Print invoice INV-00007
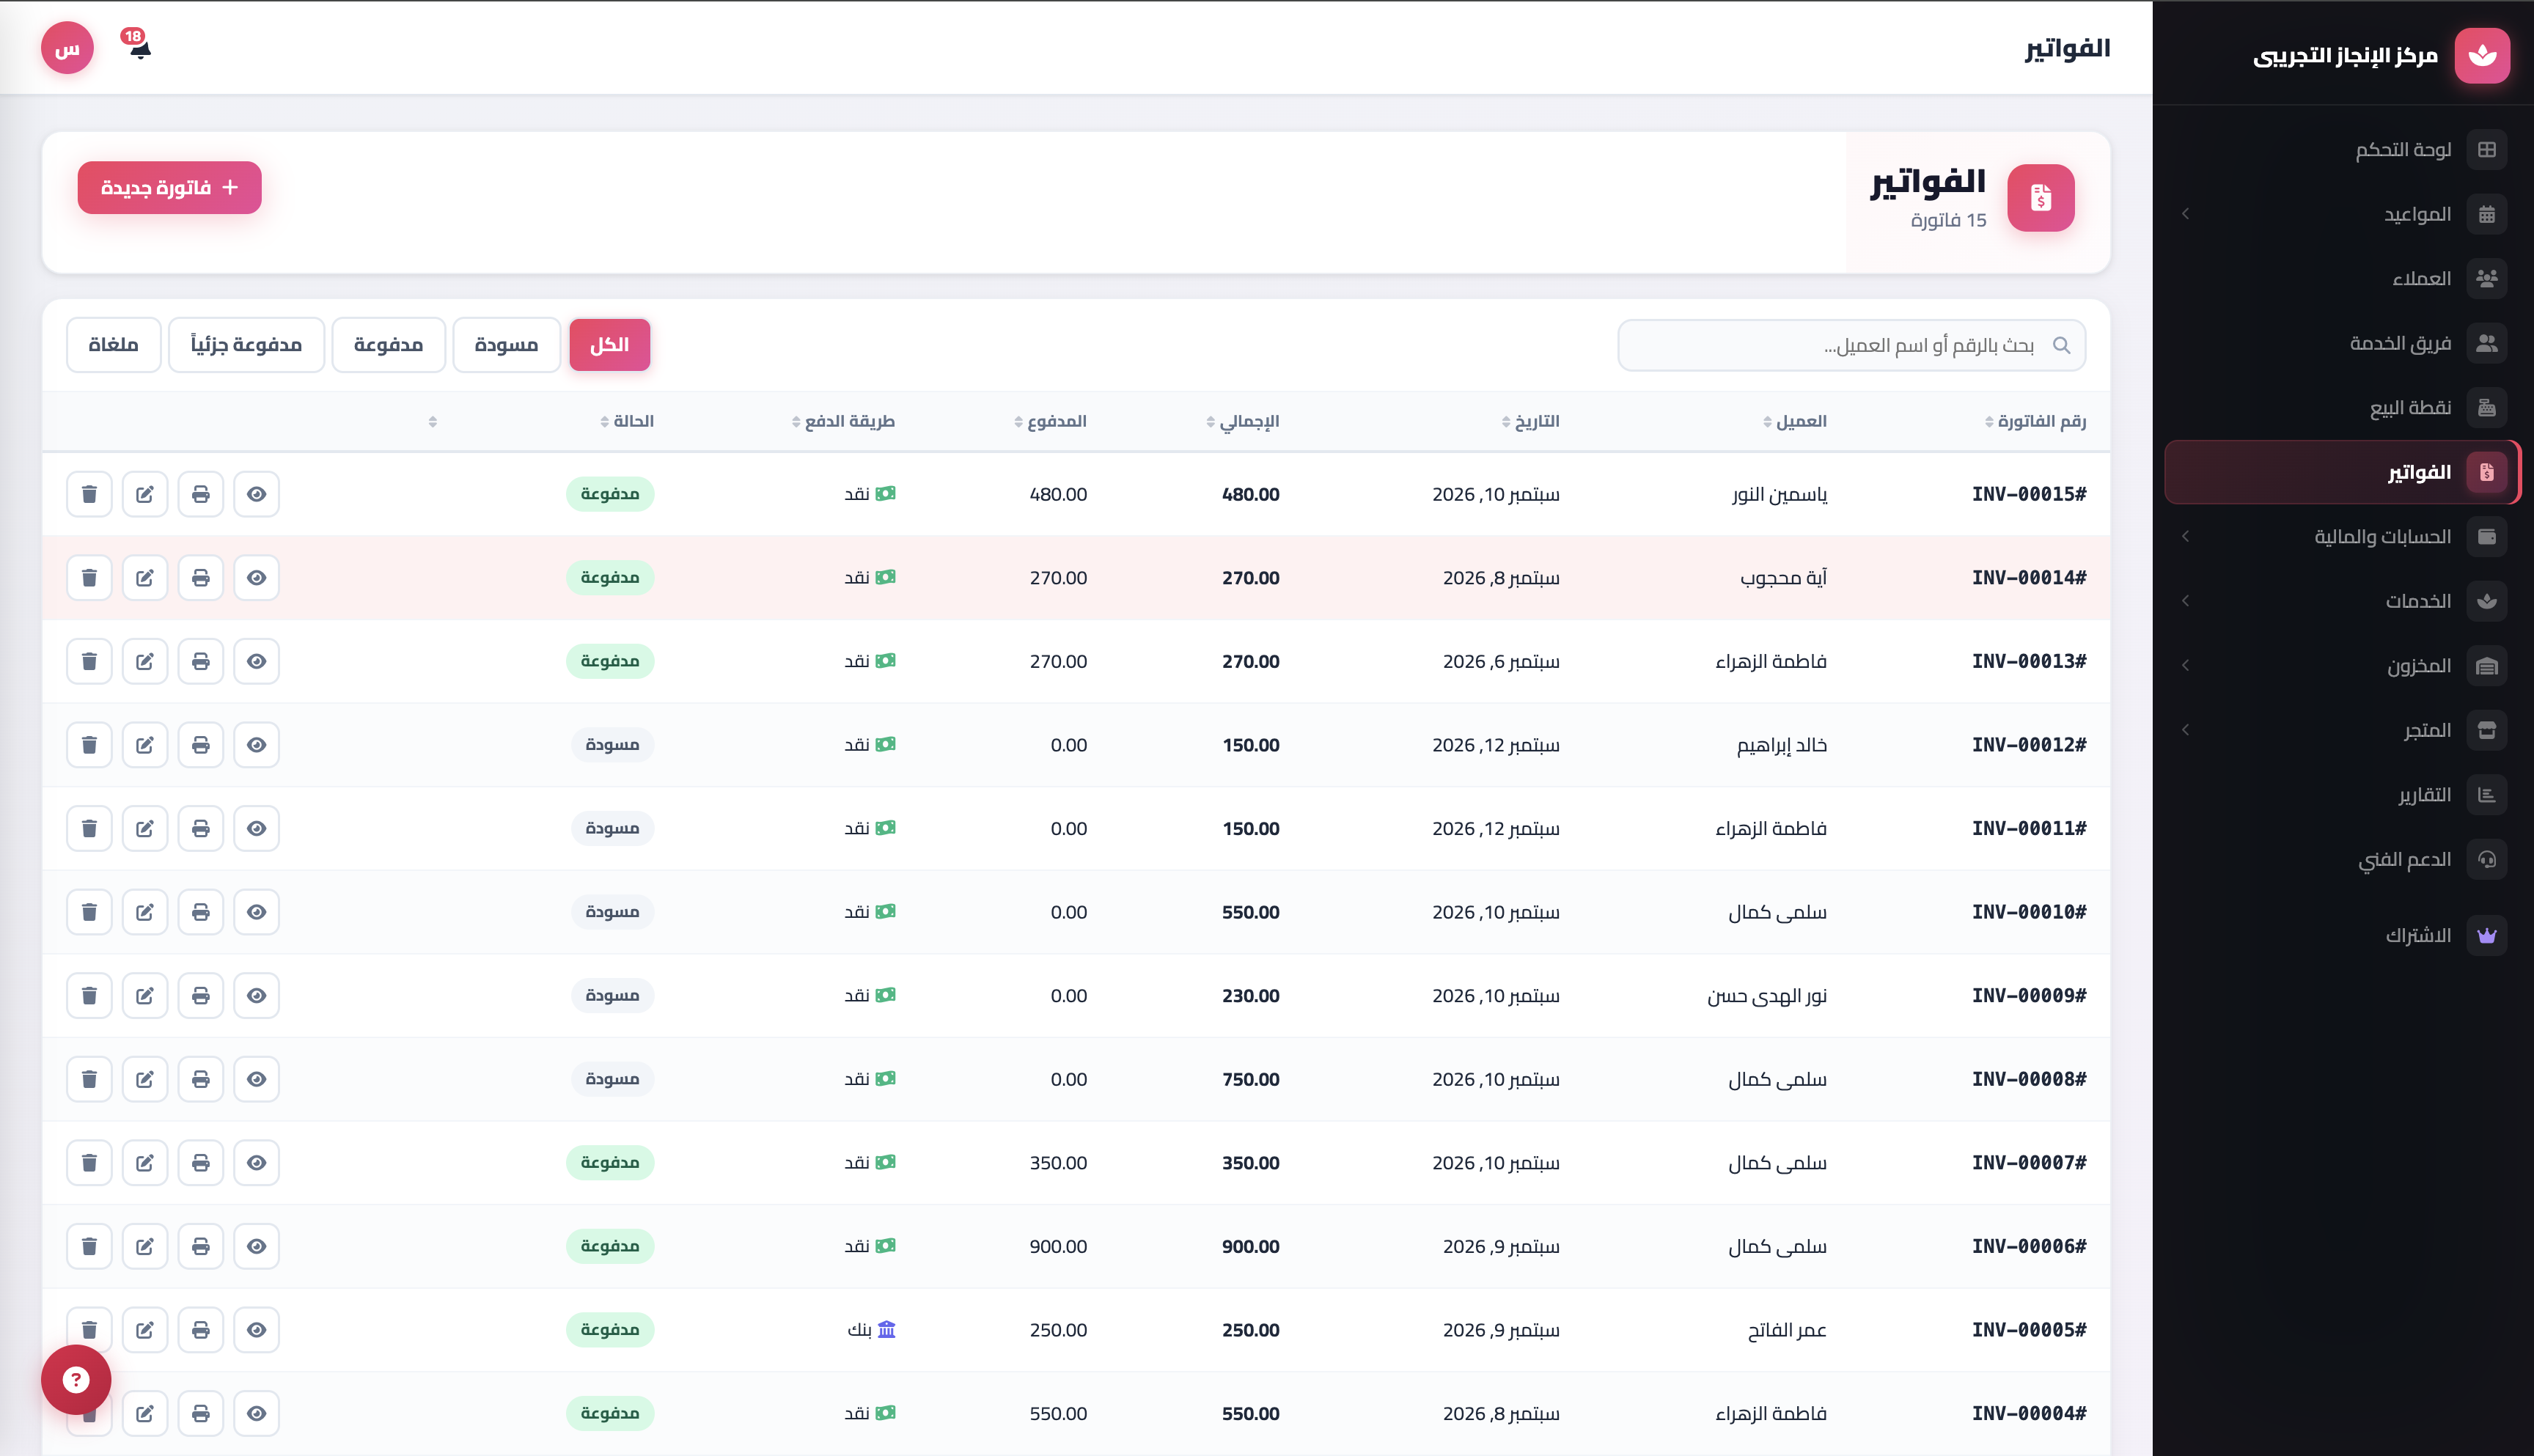Screen dimensions: 2534x1456 coord(201,1162)
